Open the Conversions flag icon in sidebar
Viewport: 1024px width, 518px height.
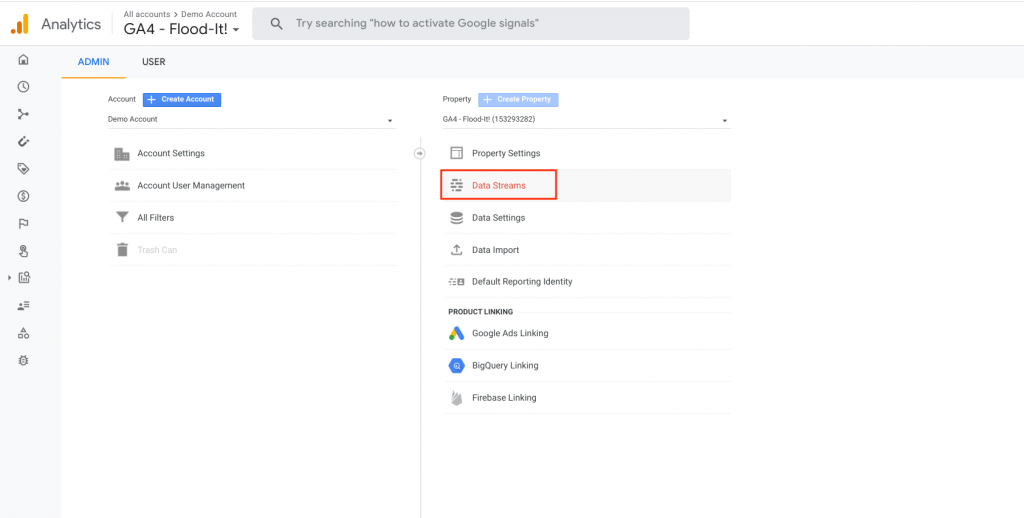24,223
